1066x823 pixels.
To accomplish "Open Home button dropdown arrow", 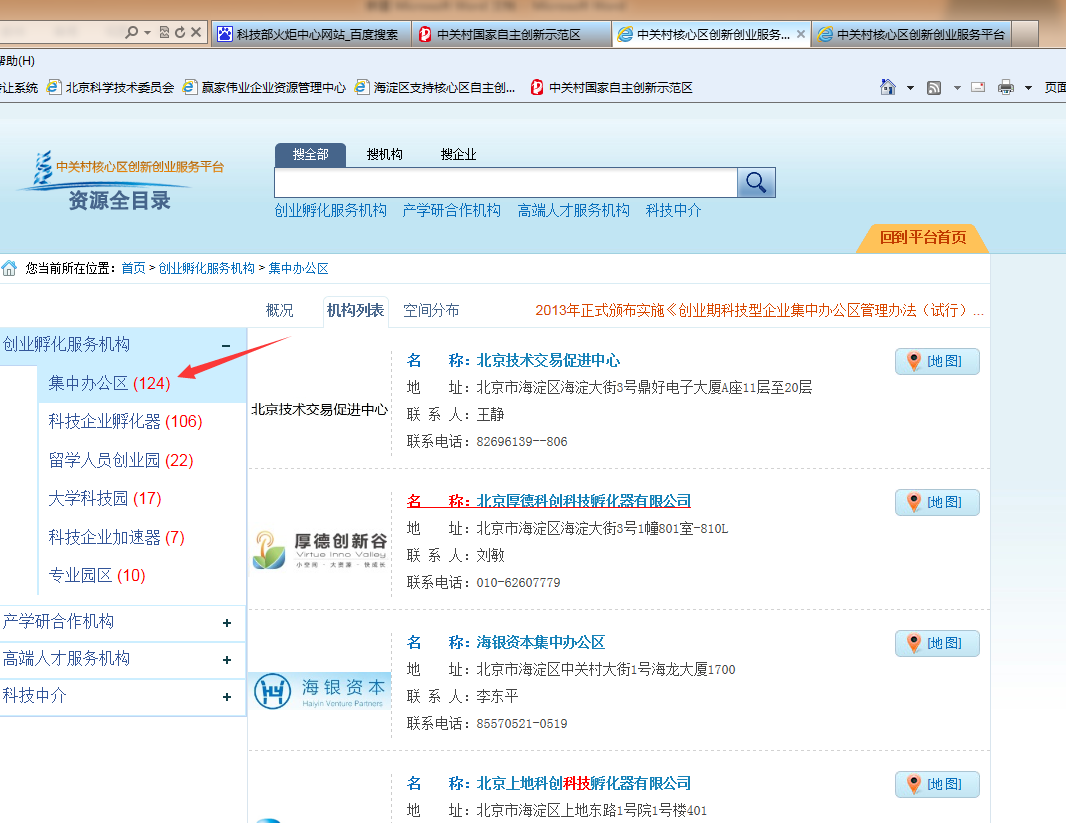I will pos(910,88).
